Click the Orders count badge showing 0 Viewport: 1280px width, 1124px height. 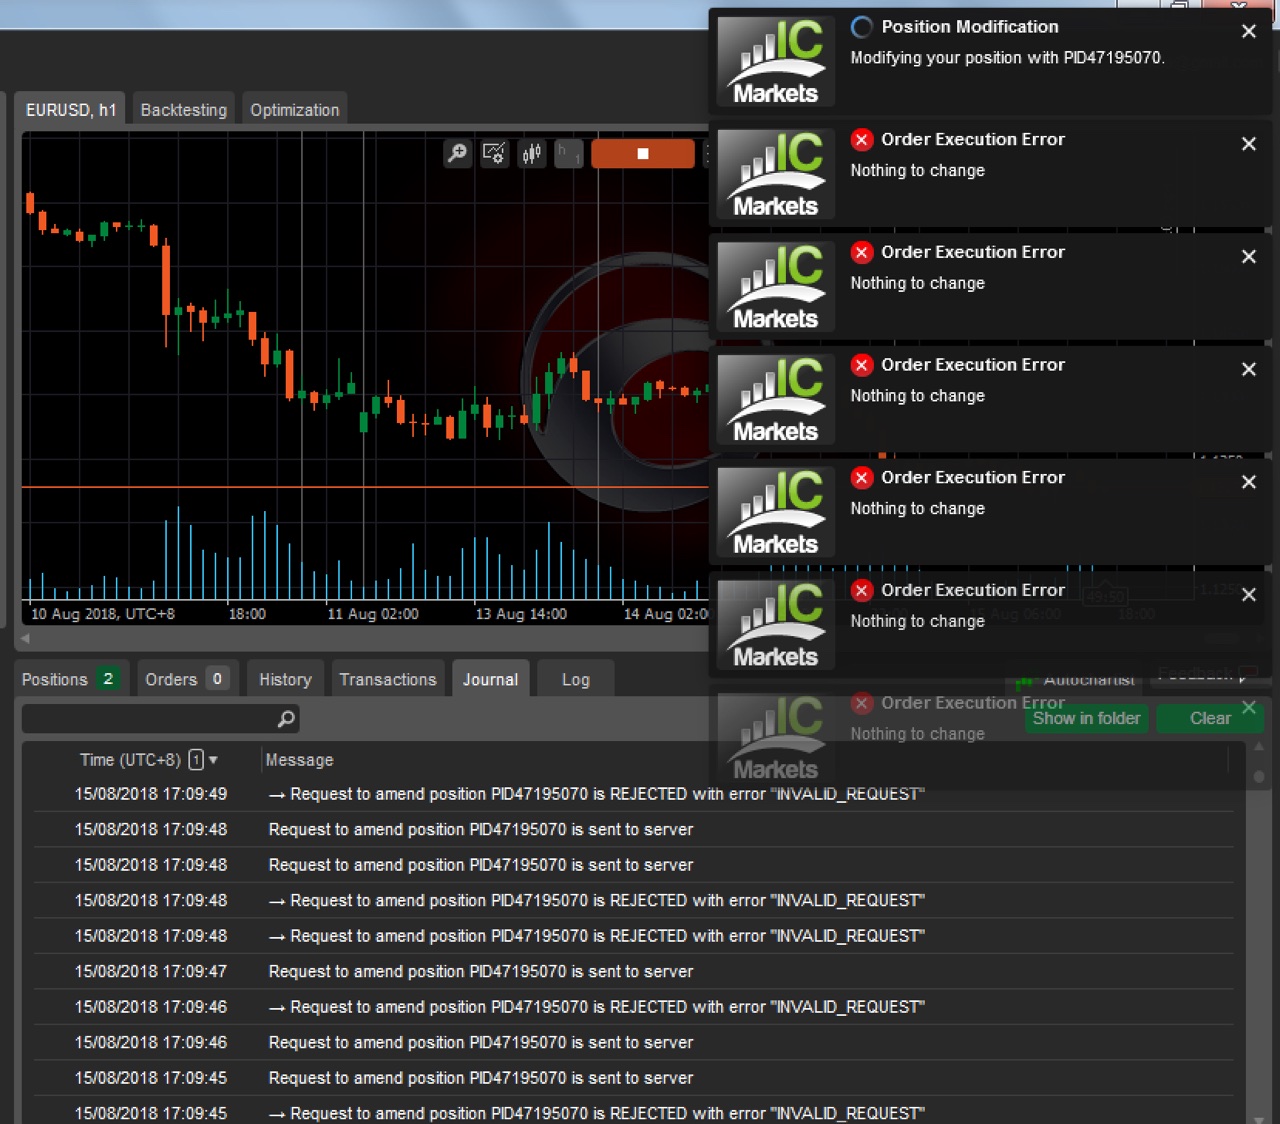click(217, 679)
